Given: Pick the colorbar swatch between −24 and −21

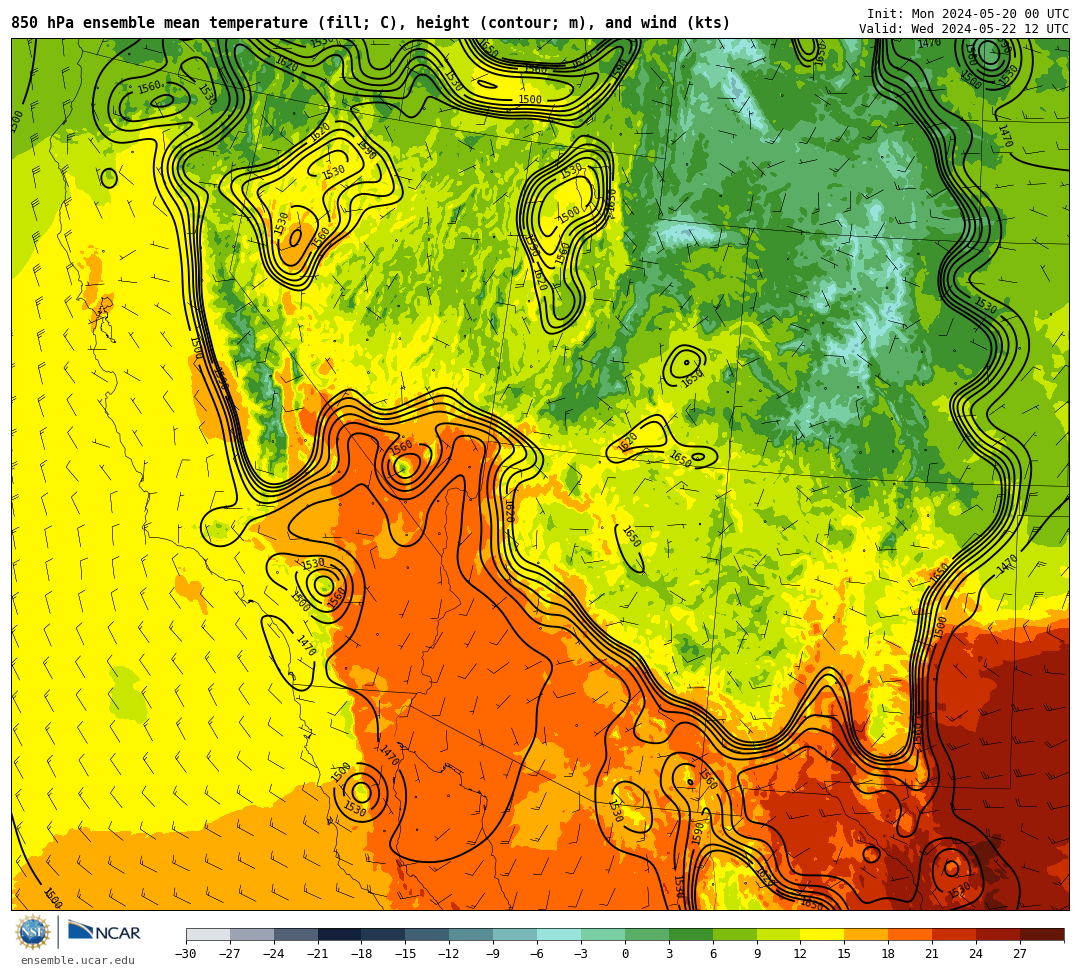Looking at the screenshot, I should [296, 934].
